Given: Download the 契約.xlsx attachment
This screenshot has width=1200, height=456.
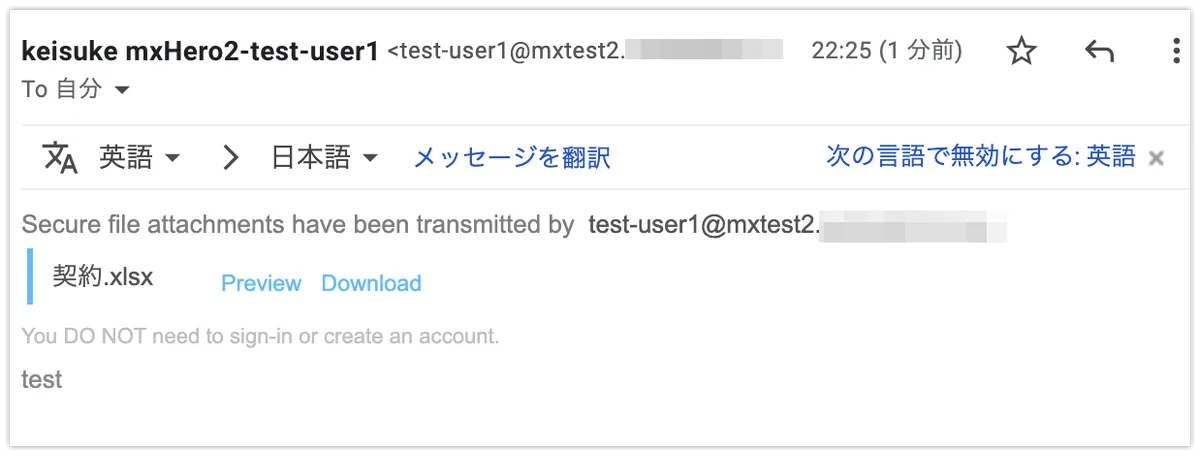Looking at the screenshot, I should click(371, 284).
